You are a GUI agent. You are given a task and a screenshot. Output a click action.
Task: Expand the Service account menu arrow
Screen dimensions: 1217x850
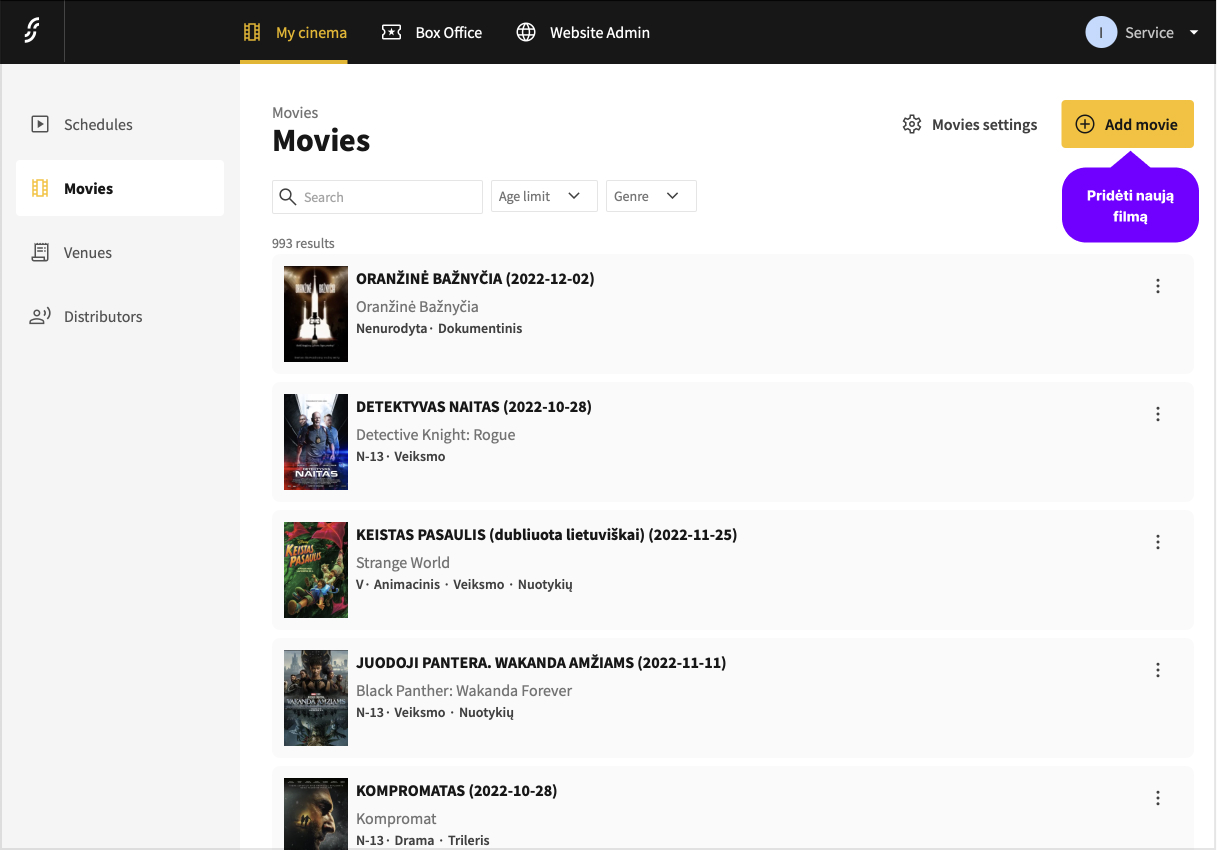click(x=1194, y=33)
